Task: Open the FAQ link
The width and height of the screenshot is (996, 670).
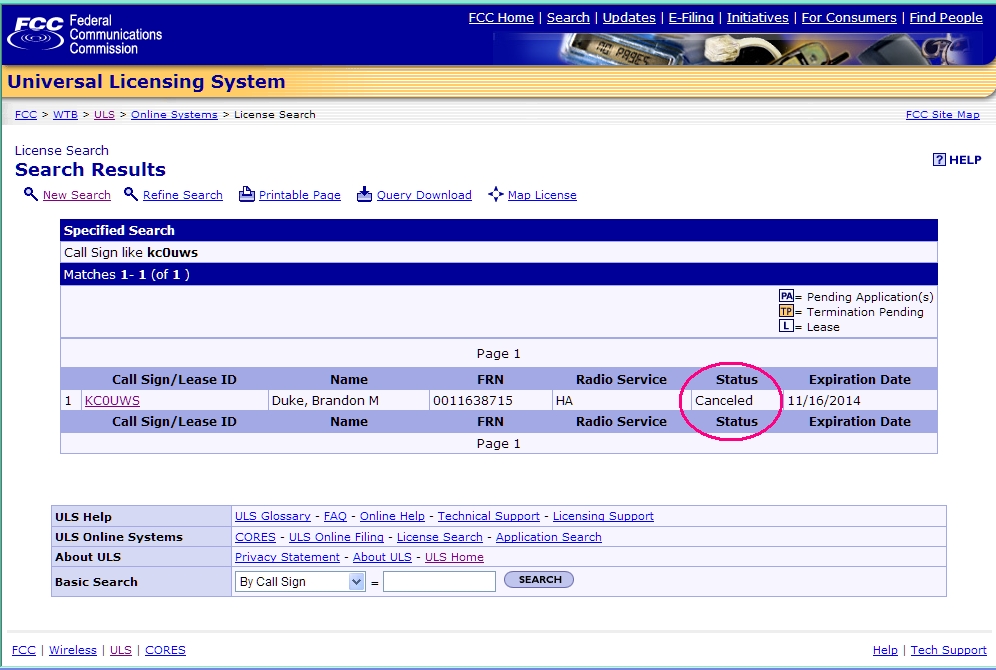Action: [335, 516]
